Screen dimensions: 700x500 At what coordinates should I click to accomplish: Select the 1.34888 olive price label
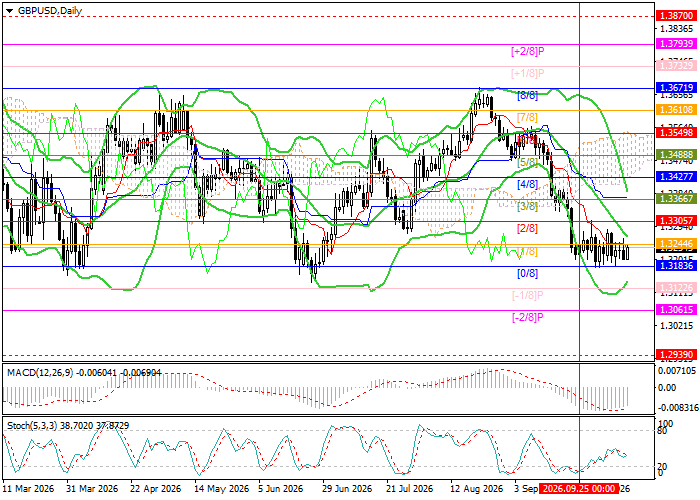pos(676,155)
